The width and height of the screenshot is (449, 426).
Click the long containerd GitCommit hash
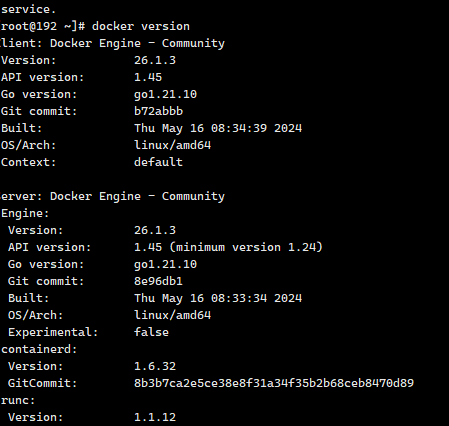[x=274, y=383]
